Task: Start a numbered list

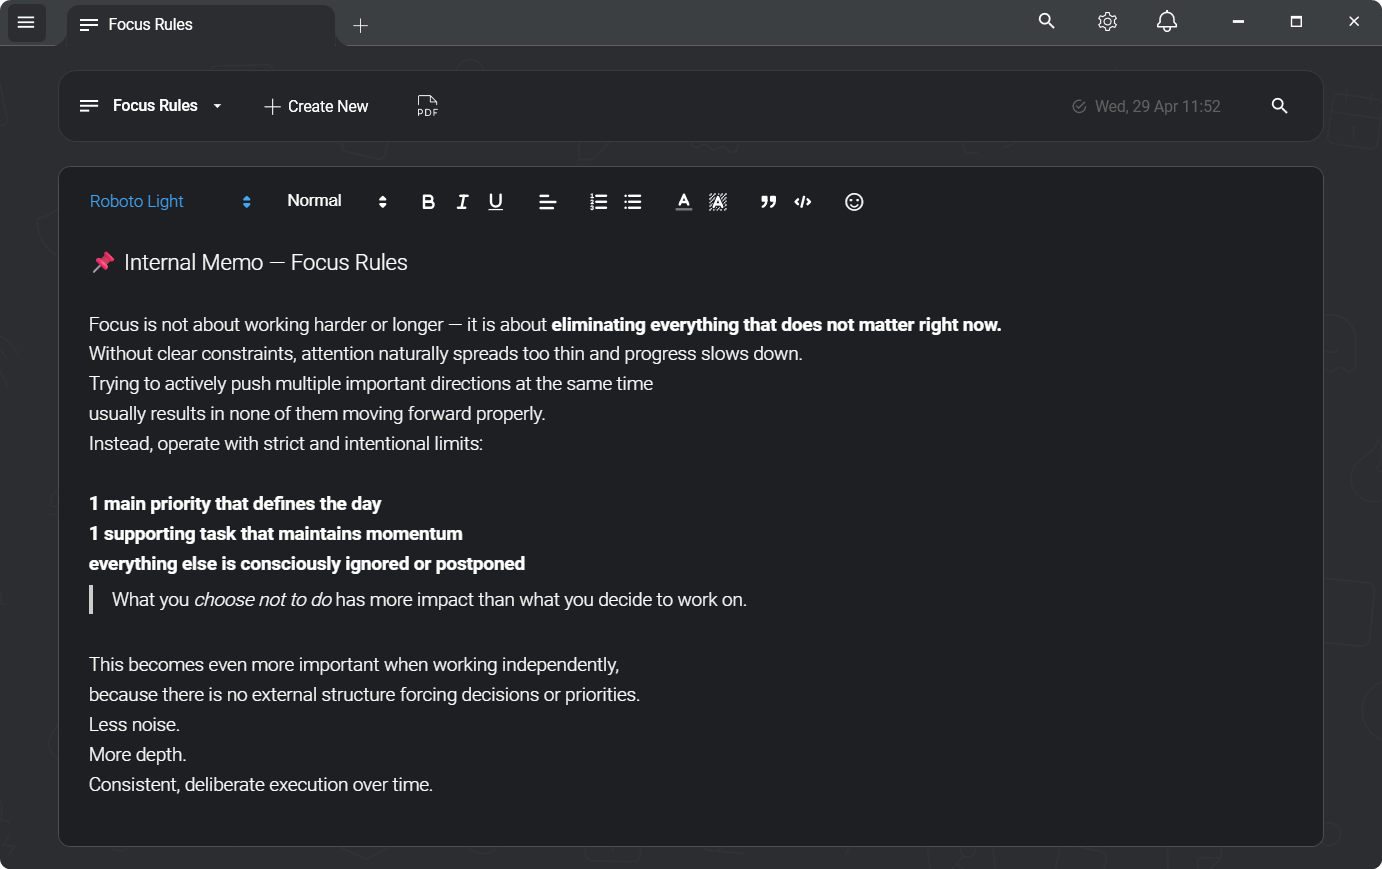Action: (x=598, y=202)
